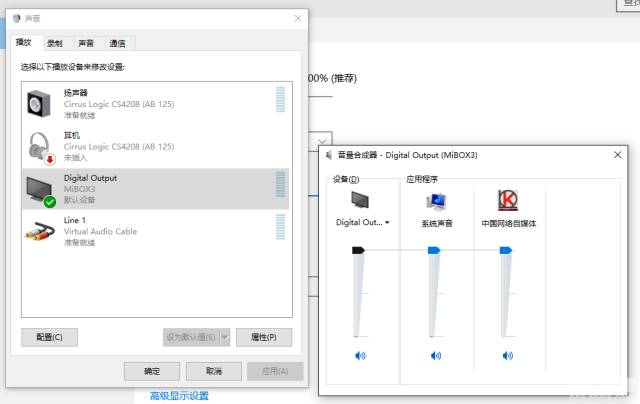Click the level meter beside Line 1

tap(280, 227)
